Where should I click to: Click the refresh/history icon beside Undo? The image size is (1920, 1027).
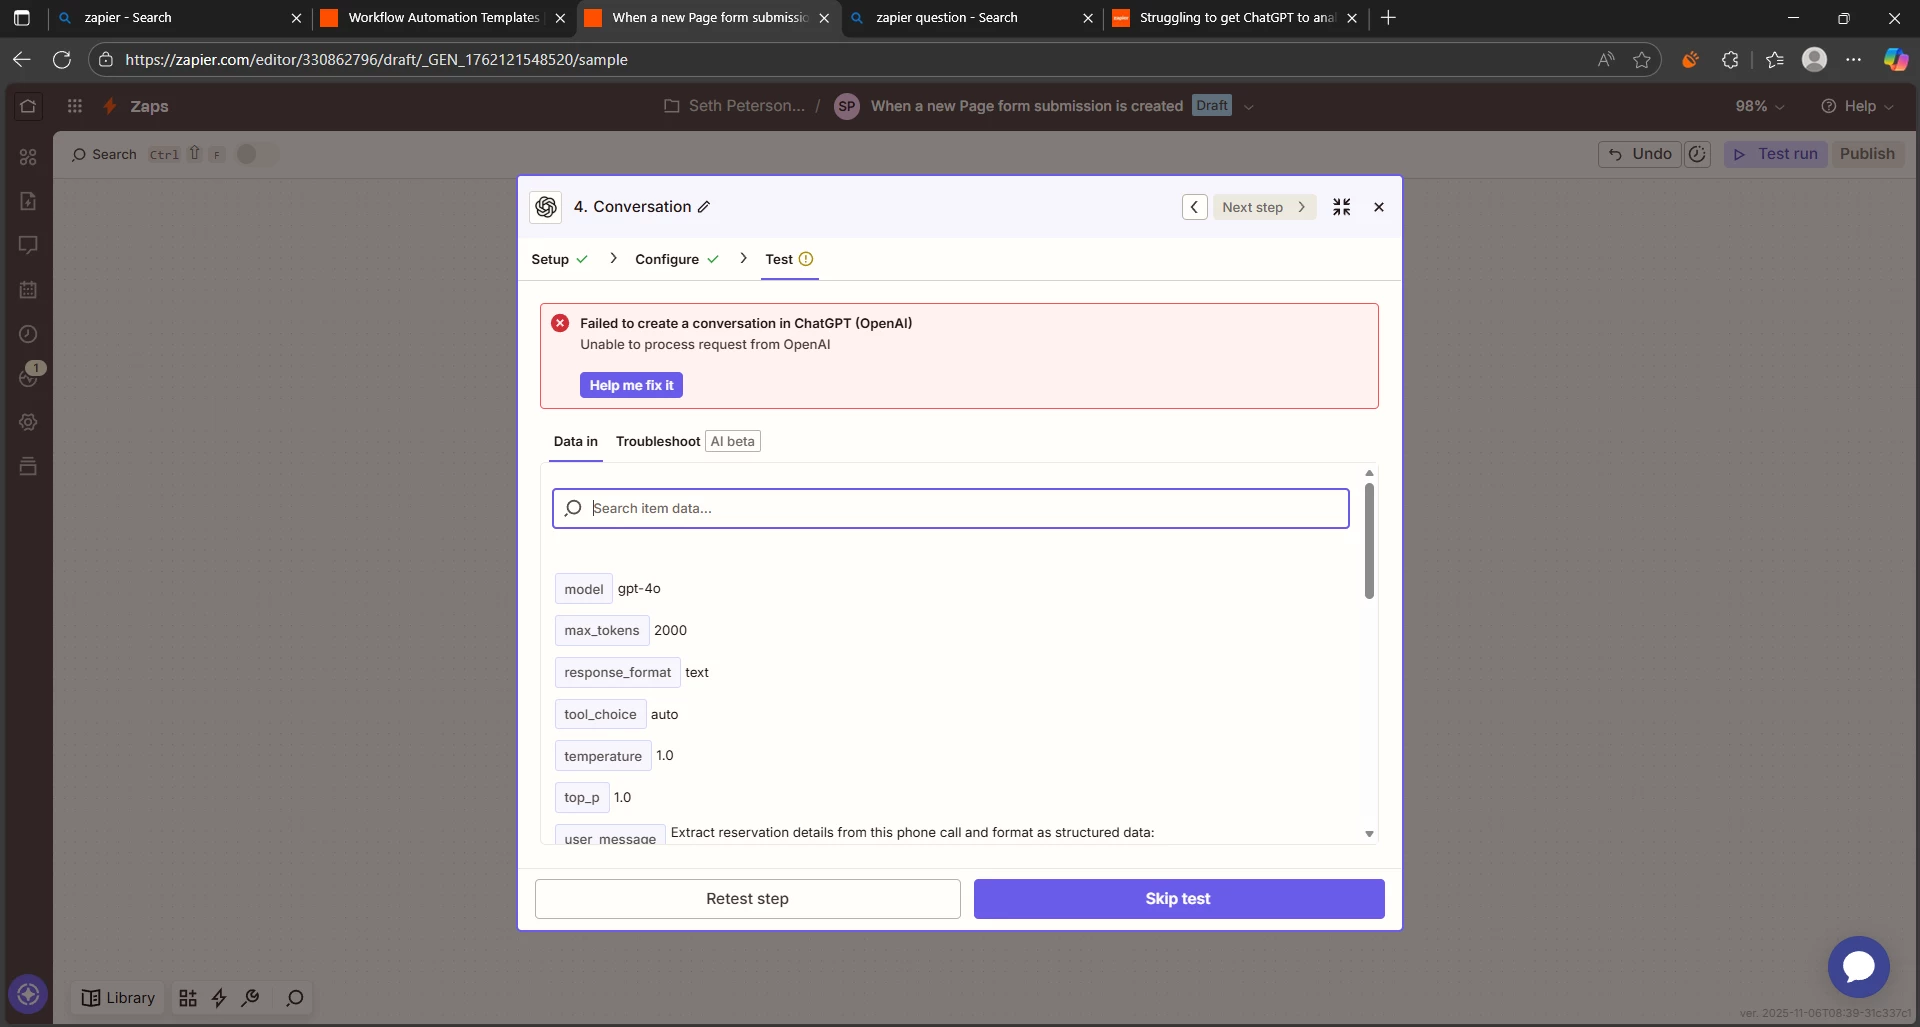point(1697,154)
